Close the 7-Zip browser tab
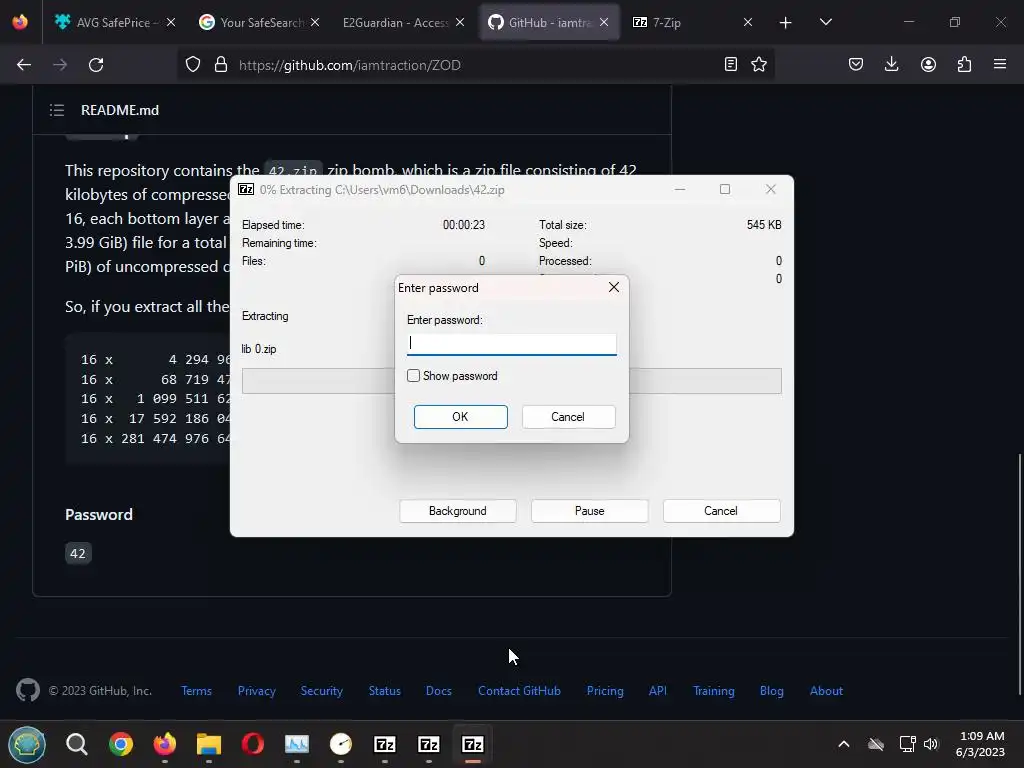This screenshot has height=768, width=1024. click(748, 22)
